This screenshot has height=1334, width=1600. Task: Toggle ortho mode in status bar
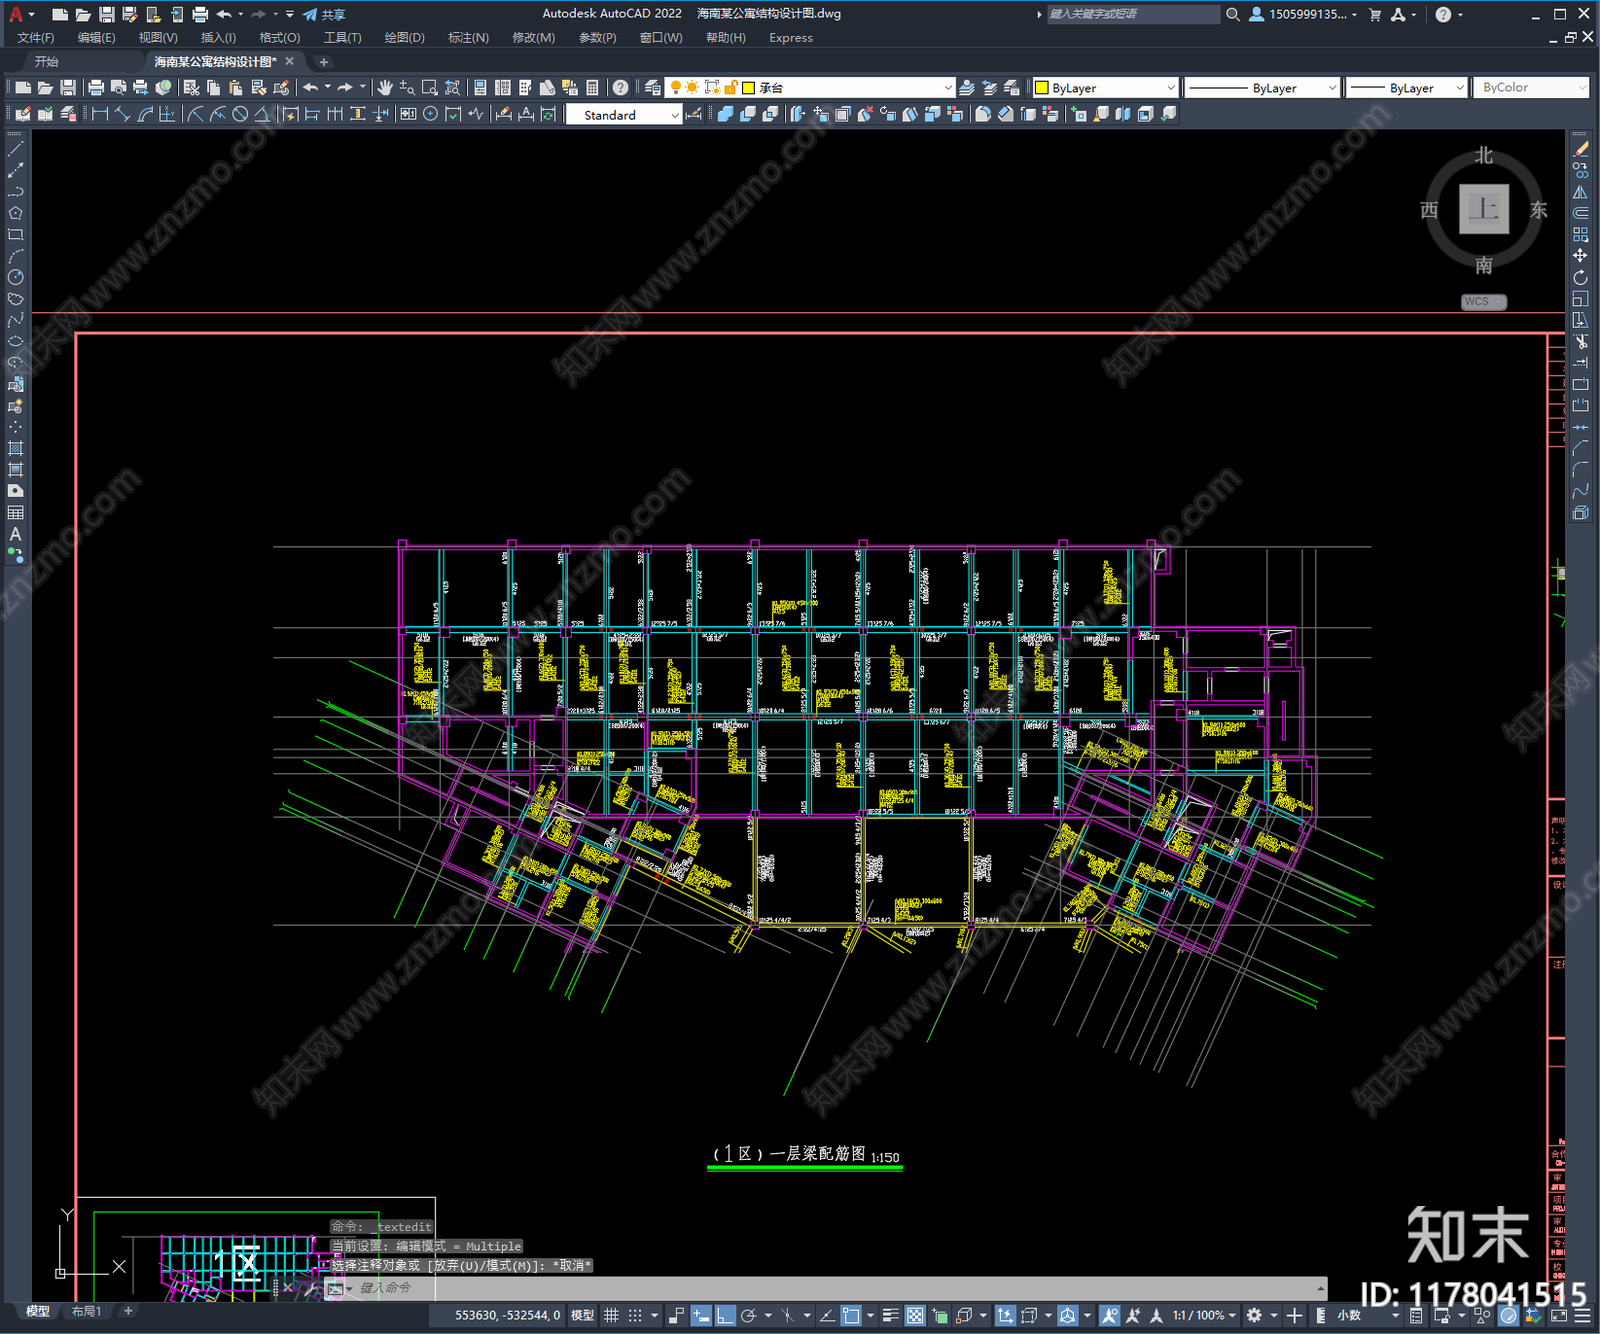(x=725, y=1315)
